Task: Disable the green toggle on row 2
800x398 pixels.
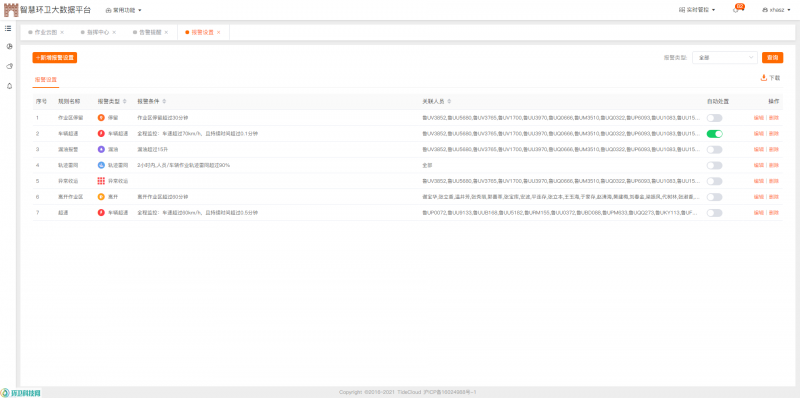Action: (714, 134)
